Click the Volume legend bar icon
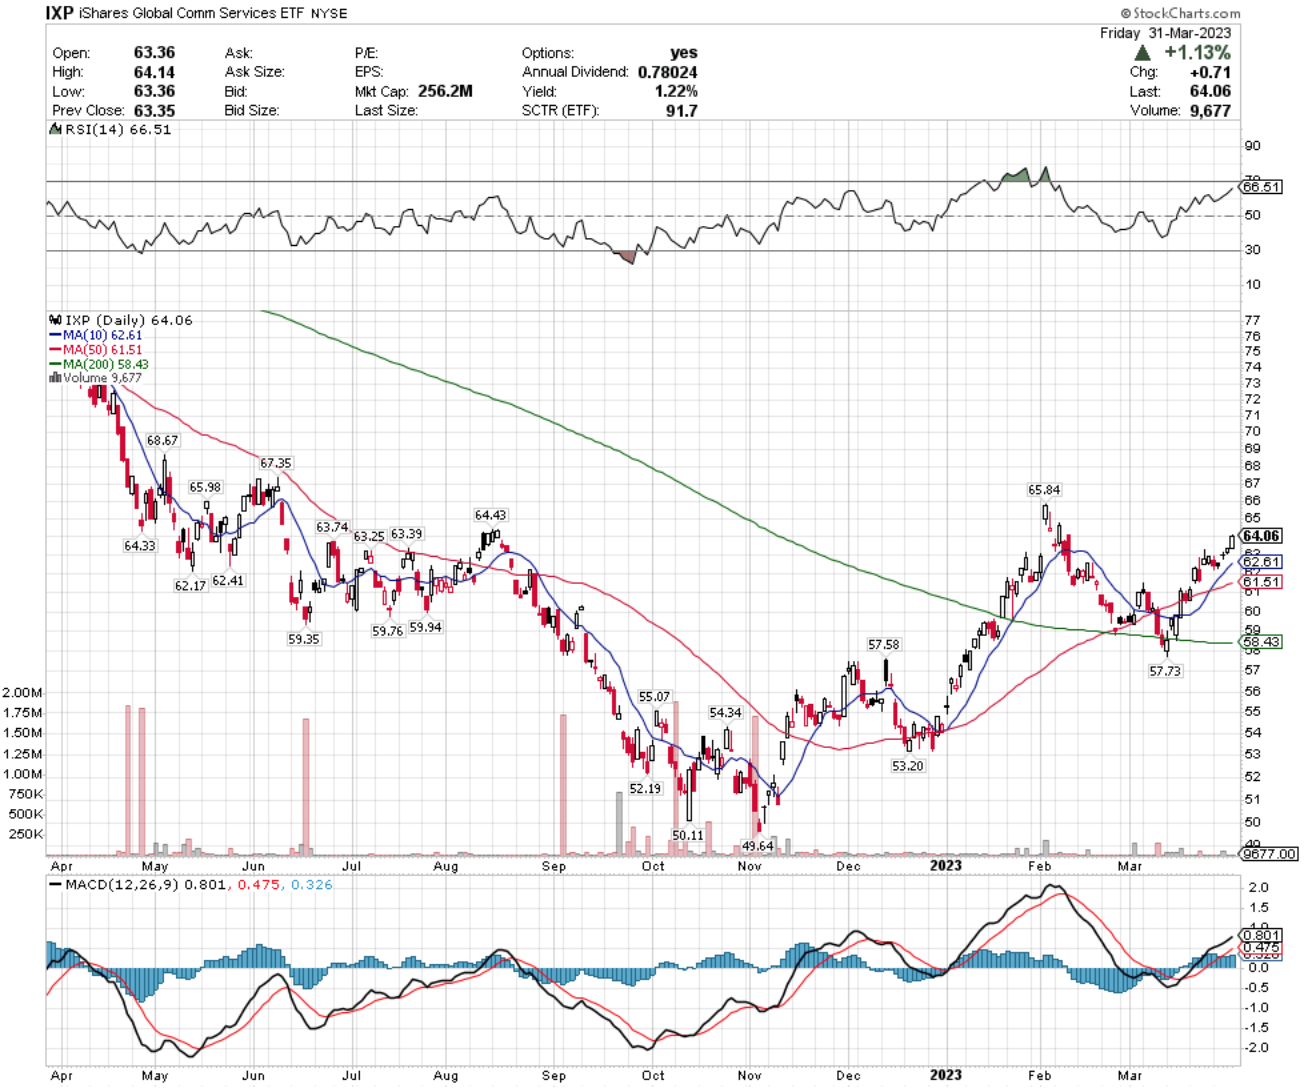The width and height of the screenshot is (1310, 1092). [x=55, y=378]
